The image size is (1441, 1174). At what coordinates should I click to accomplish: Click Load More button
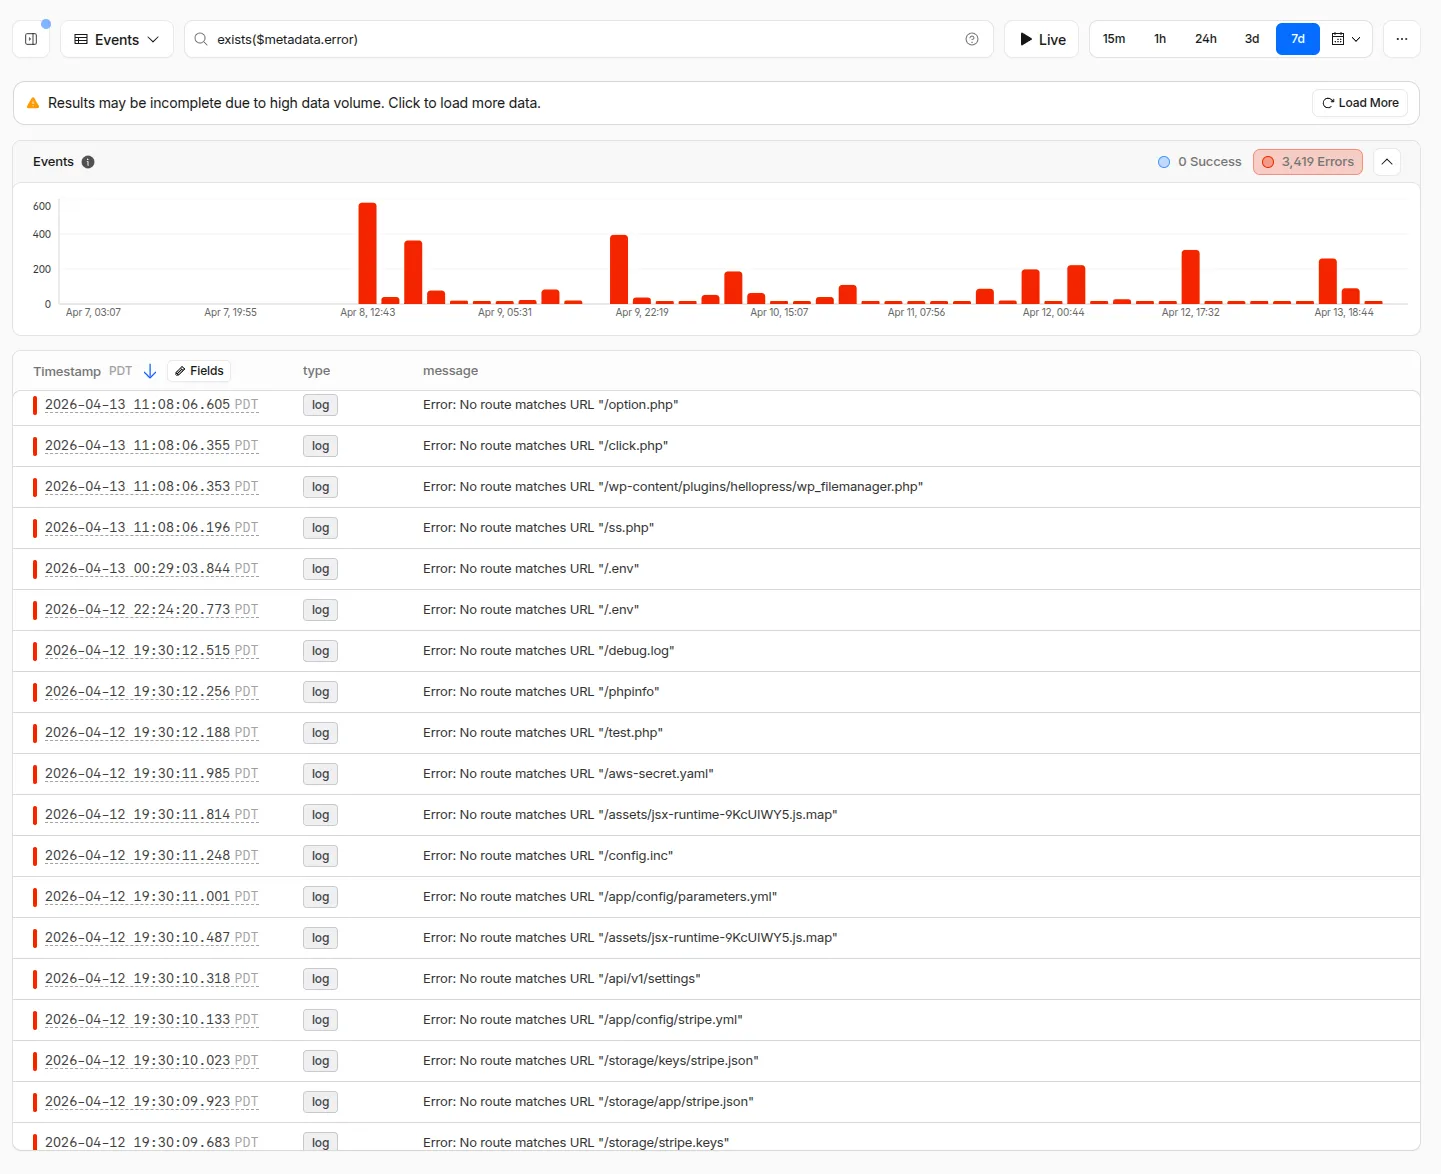[x=1360, y=103]
